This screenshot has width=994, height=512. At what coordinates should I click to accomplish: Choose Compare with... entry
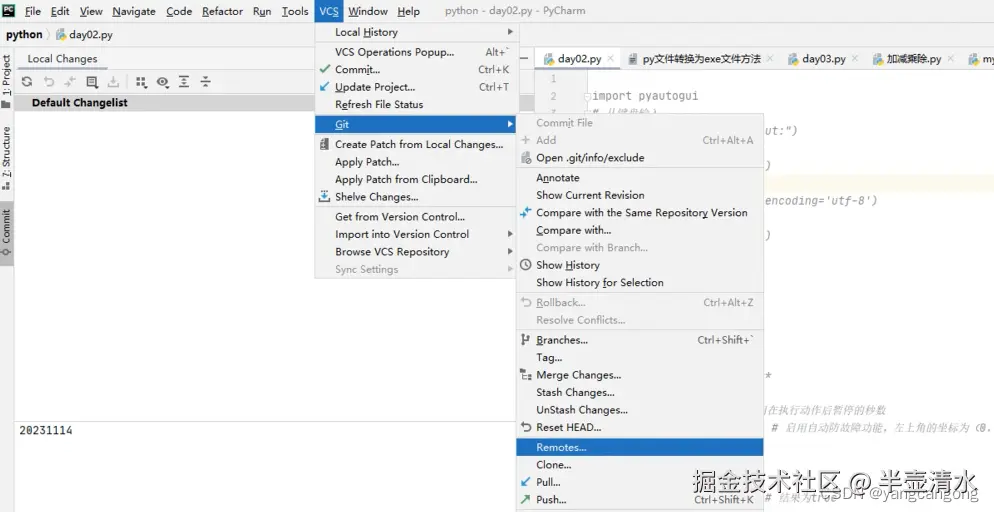(640, 230)
